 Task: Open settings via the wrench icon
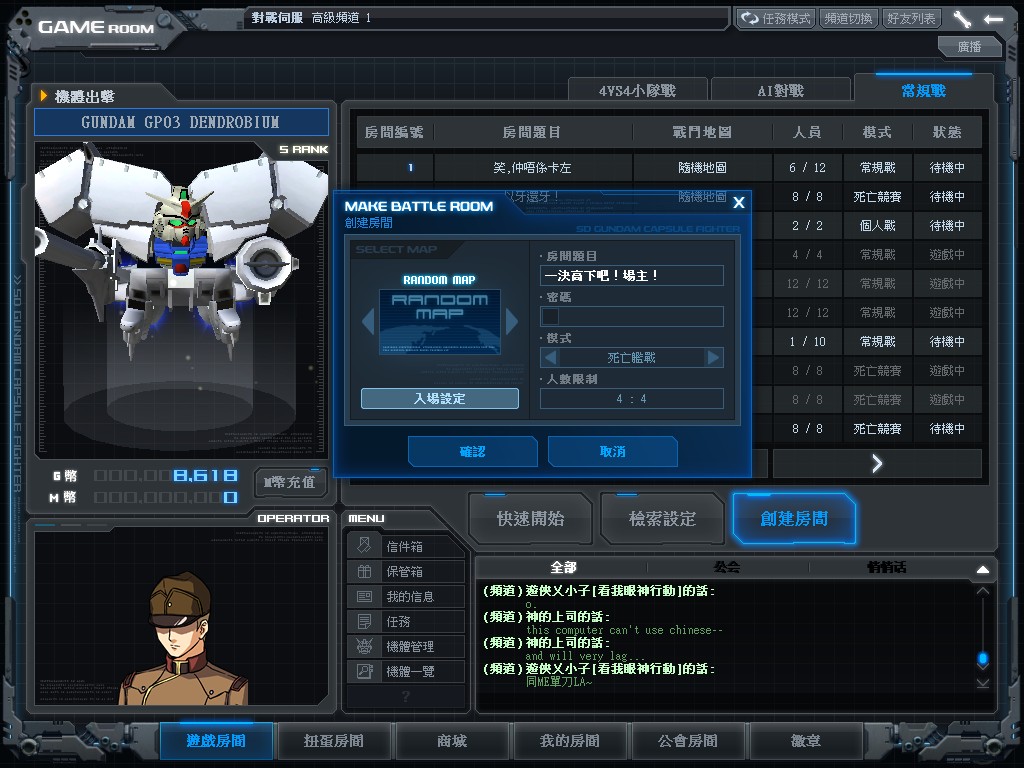coord(962,19)
